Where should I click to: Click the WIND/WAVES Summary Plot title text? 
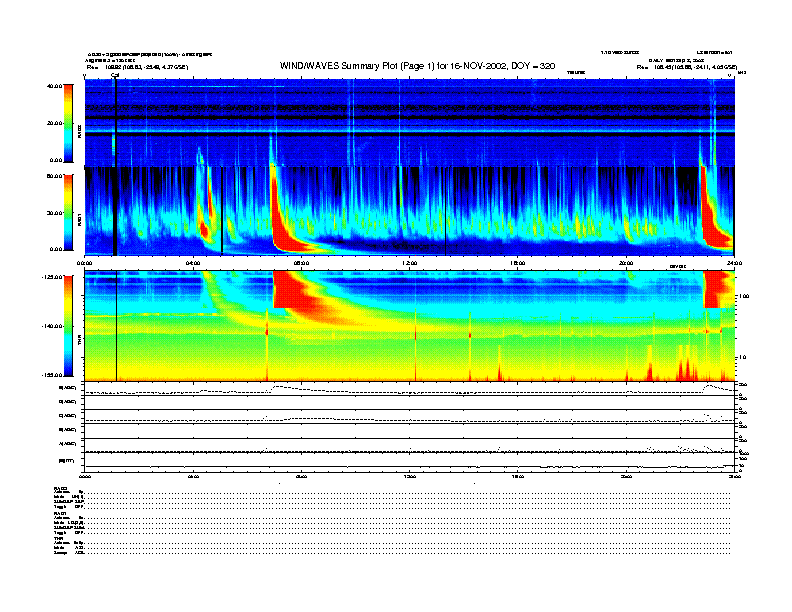pyautogui.click(x=417, y=66)
